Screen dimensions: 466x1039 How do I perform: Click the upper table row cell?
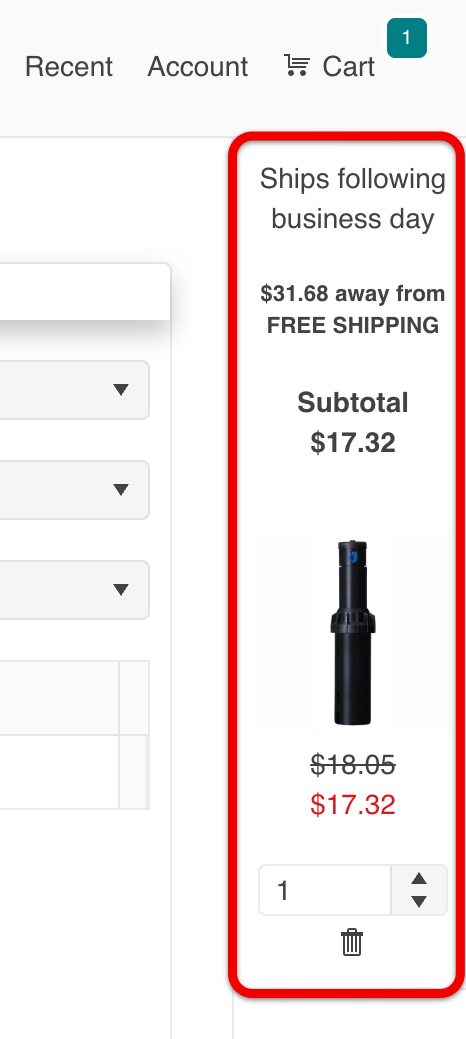tap(60, 697)
